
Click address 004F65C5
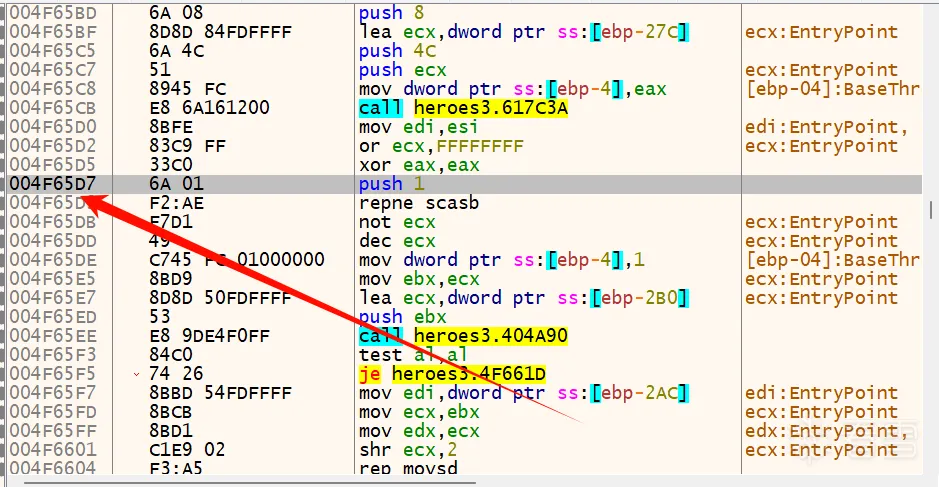[x=53, y=51]
